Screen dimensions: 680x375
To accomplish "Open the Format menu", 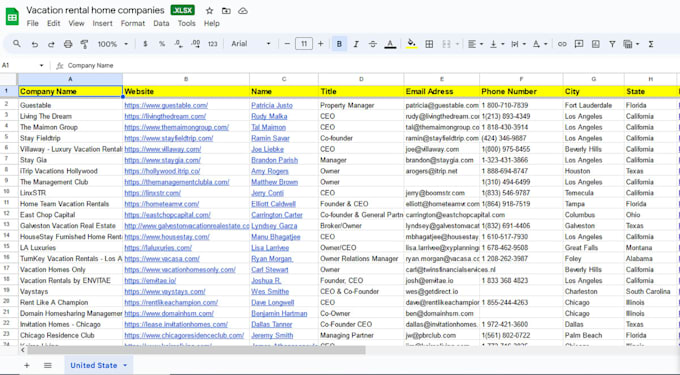I will [133, 23].
